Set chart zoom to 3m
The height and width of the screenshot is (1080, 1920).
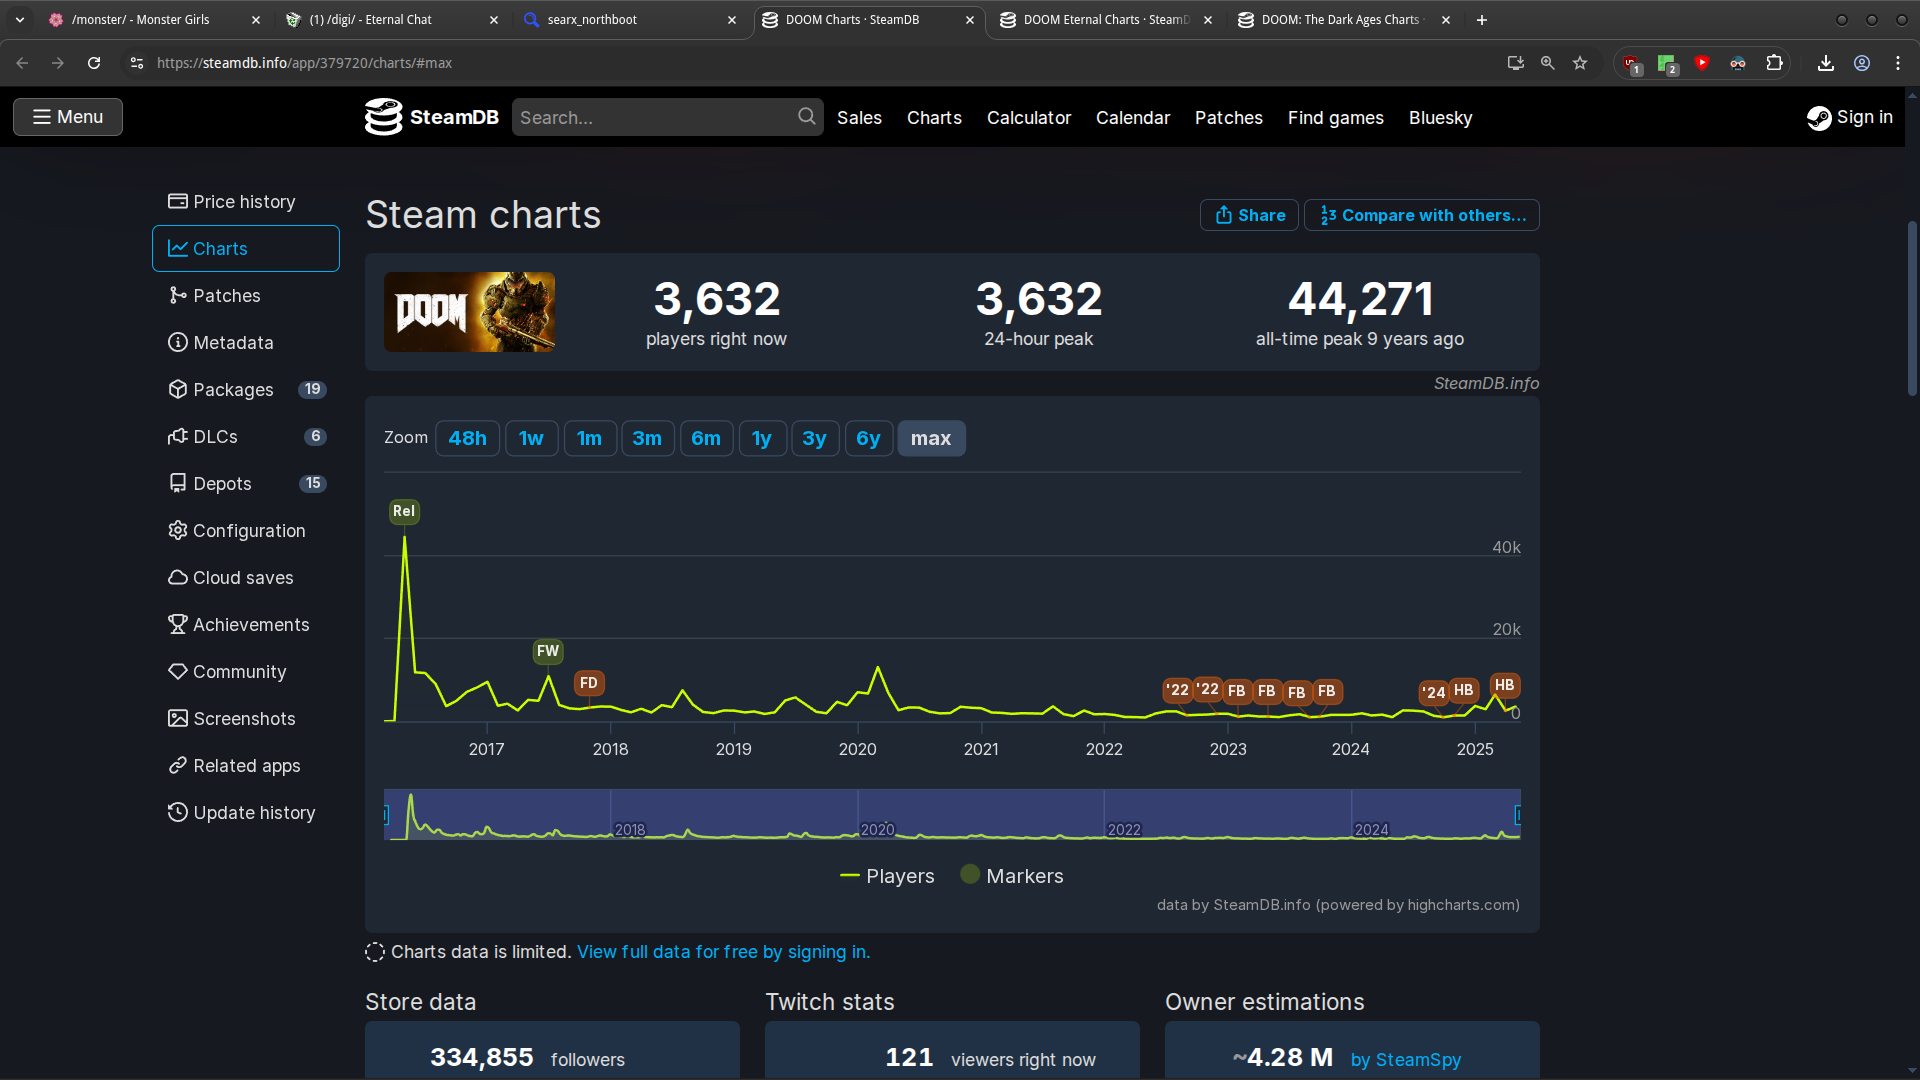[x=647, y=438]
